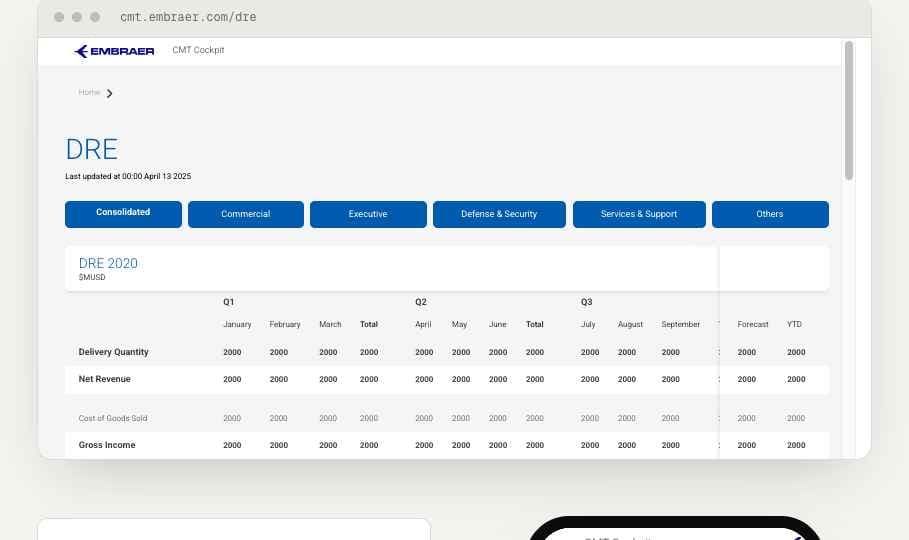This screenshot has width=909, height=540.
Task: Click the Forecast column header
Action: tap(752, 324)
